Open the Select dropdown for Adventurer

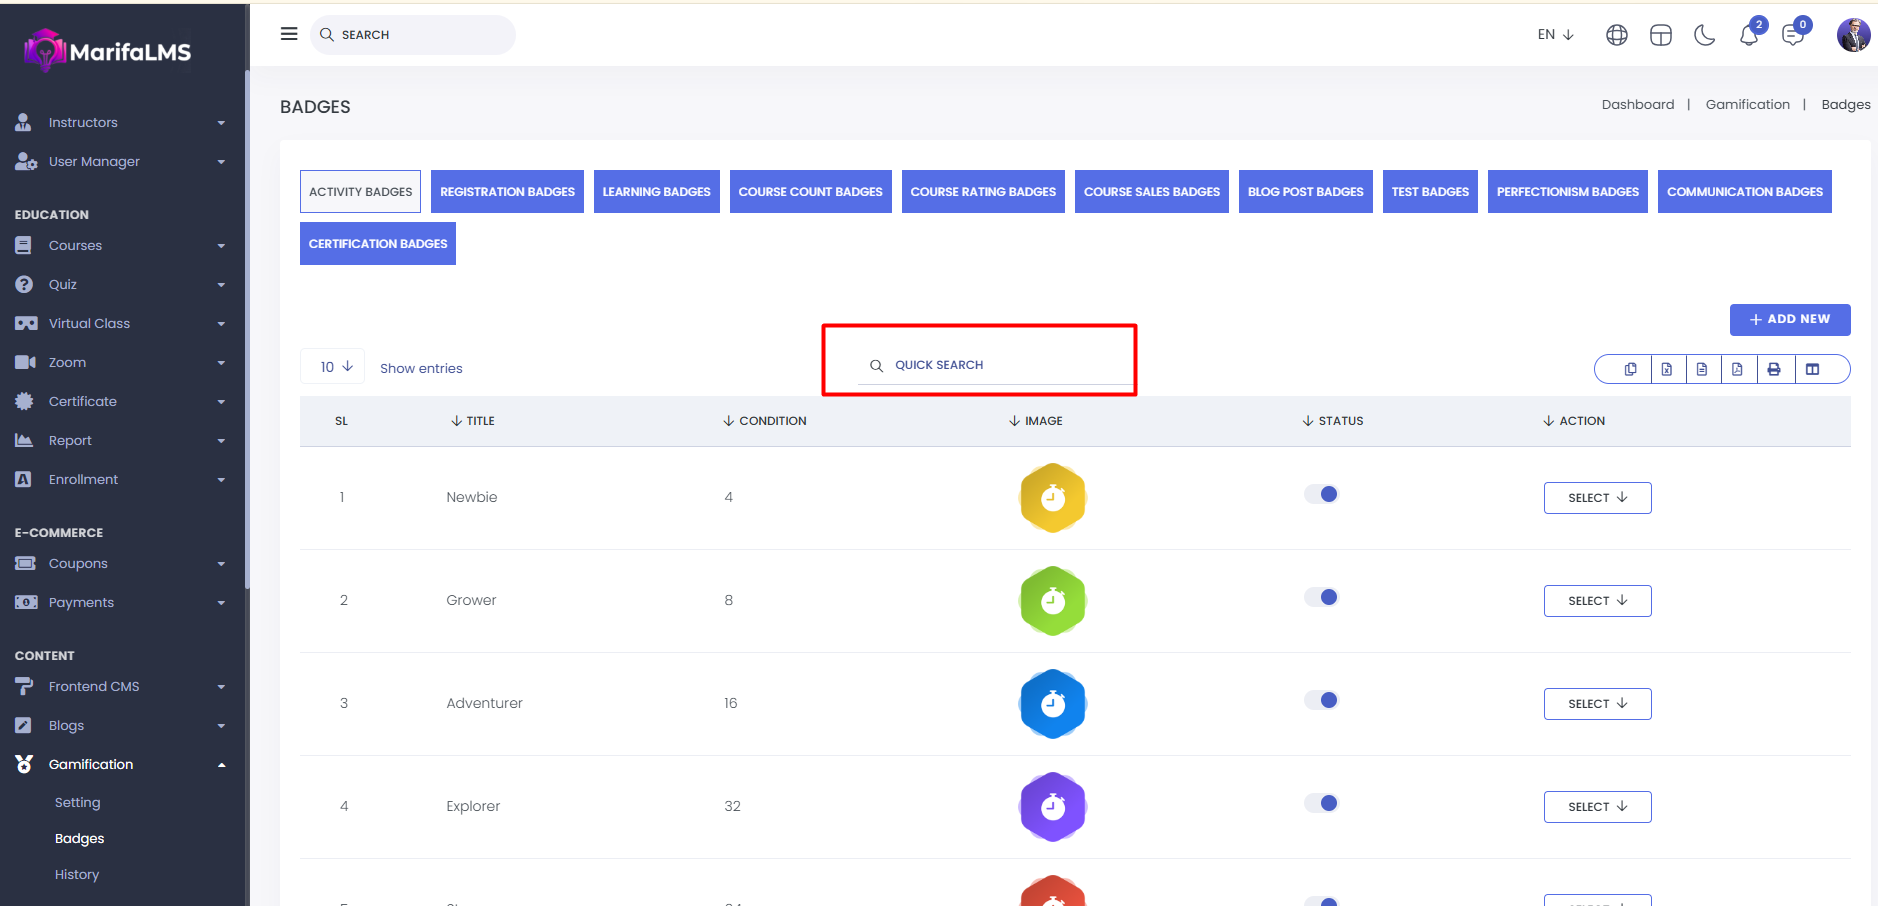(1597, 704)
